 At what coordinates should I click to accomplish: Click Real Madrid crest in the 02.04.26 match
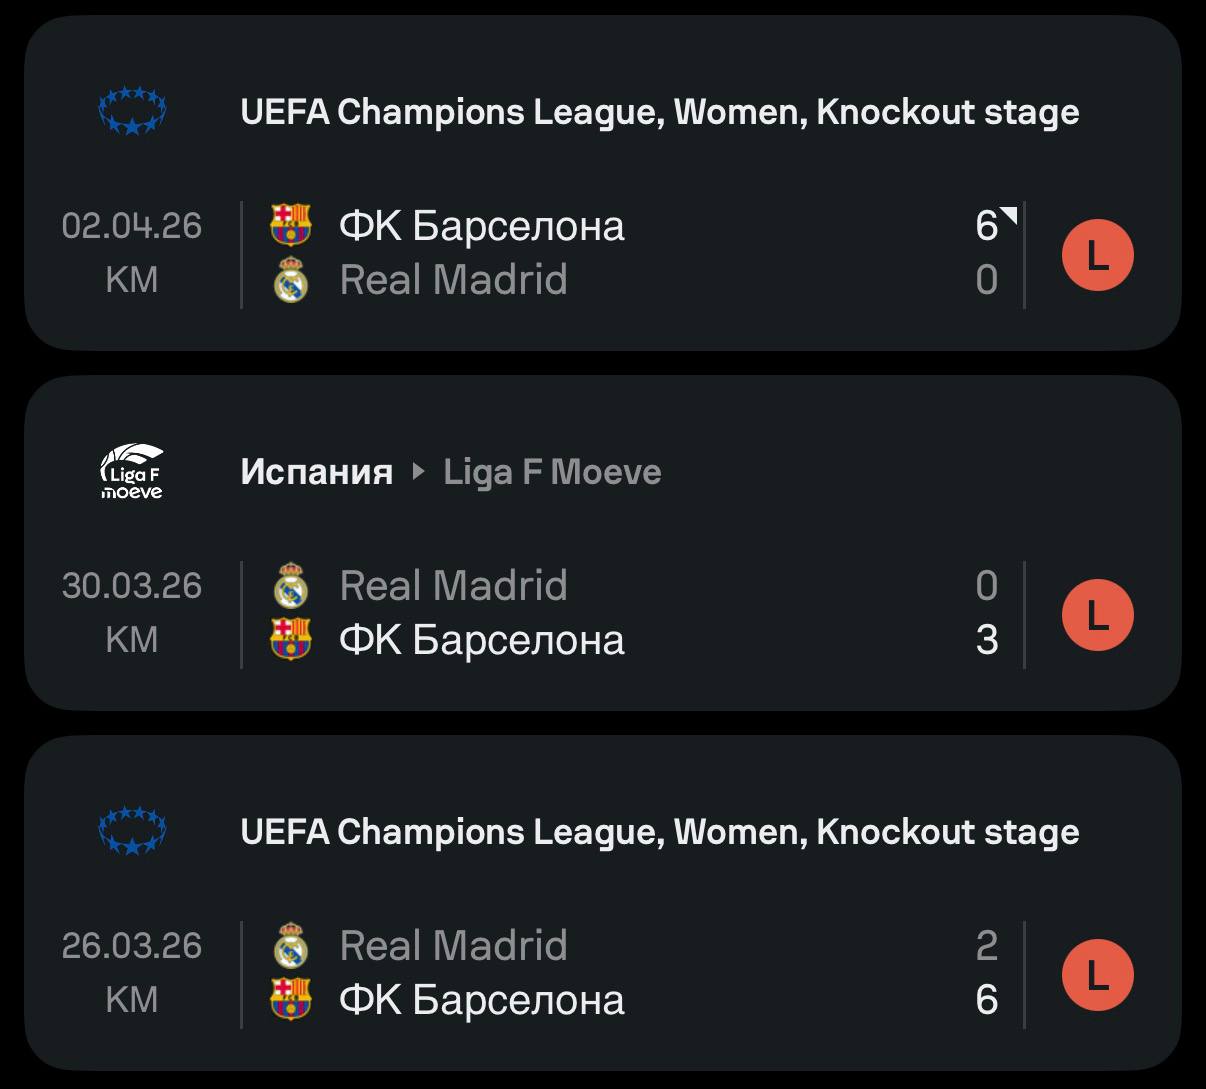tap(291, 279)
